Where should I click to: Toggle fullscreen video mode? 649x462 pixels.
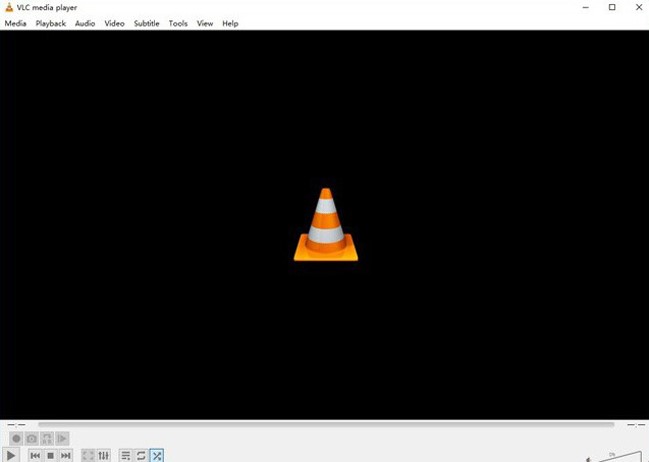point(88,456)
